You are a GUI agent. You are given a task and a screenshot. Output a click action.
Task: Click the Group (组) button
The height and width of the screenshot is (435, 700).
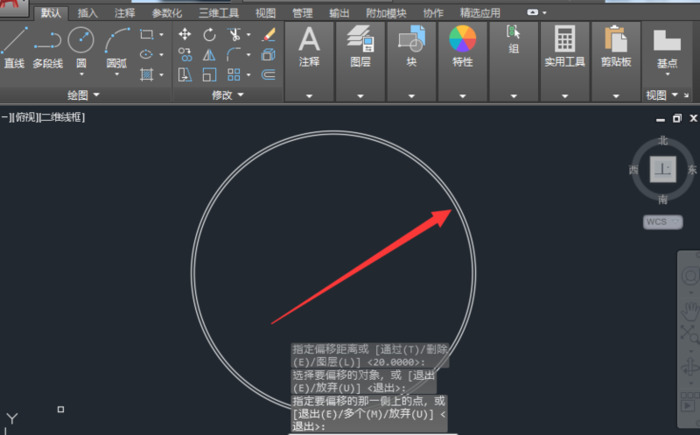(514, 38)
